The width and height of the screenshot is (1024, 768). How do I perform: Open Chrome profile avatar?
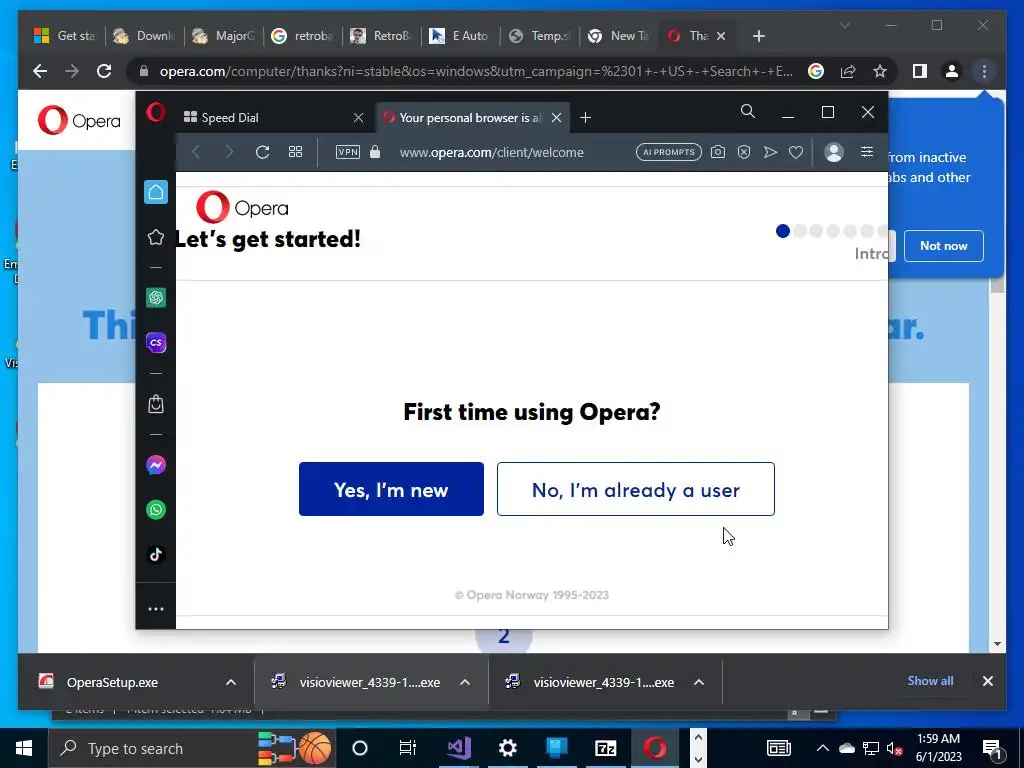point(952,71)
